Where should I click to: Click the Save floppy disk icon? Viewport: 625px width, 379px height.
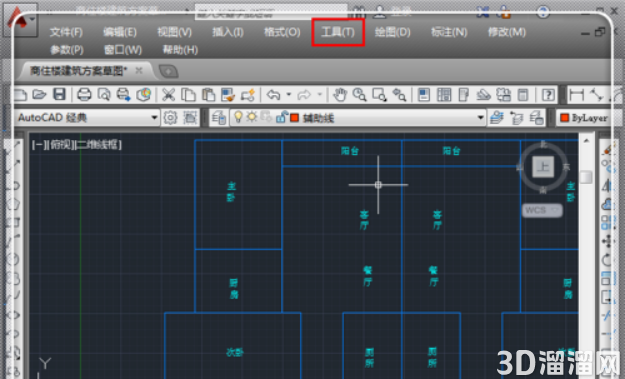click(x=60, y=94)
